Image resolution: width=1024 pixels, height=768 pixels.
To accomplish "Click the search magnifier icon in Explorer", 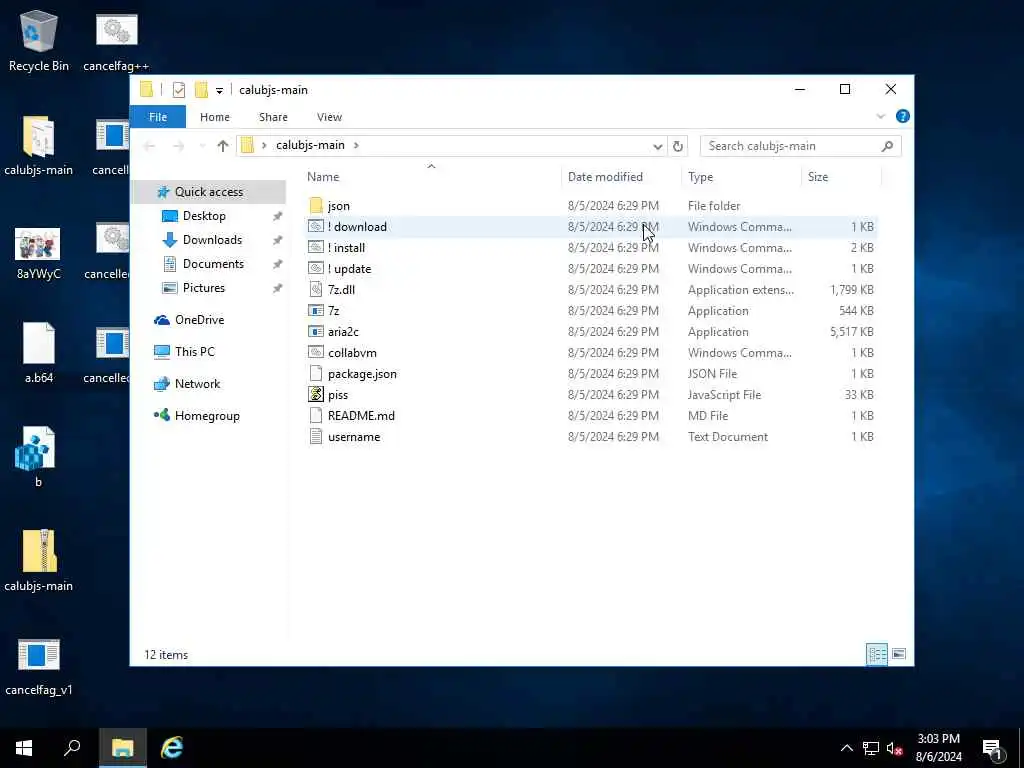I will click(x=887, y=146).
